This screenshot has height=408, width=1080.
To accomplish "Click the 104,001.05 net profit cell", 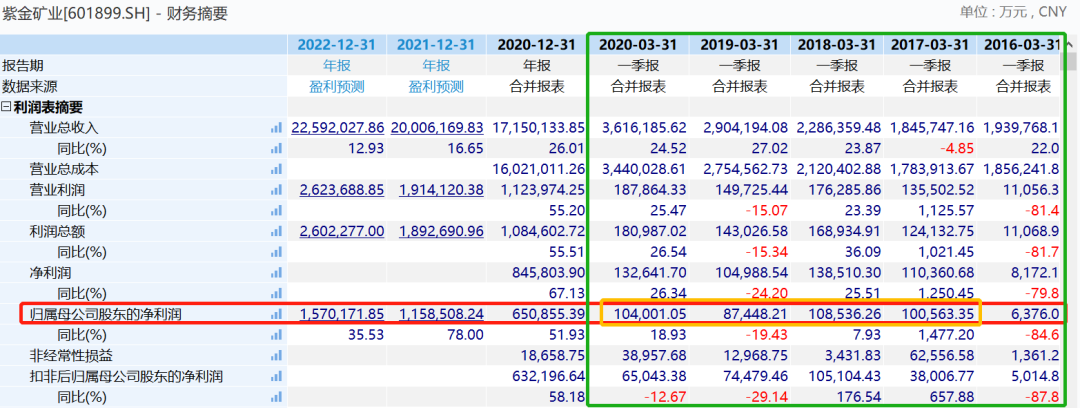I will [x=652, y=314].
